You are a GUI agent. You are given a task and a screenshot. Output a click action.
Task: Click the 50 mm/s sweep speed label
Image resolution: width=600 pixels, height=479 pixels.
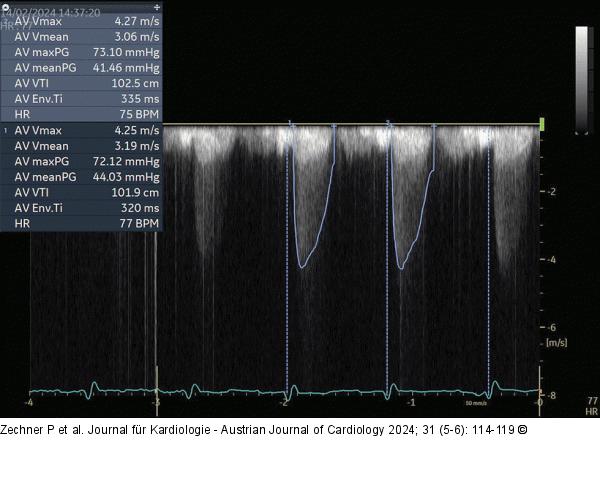(479, 404)
